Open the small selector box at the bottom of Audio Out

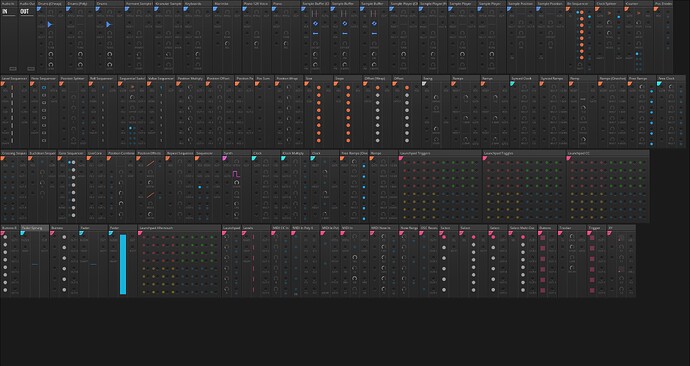coord(31,69)
